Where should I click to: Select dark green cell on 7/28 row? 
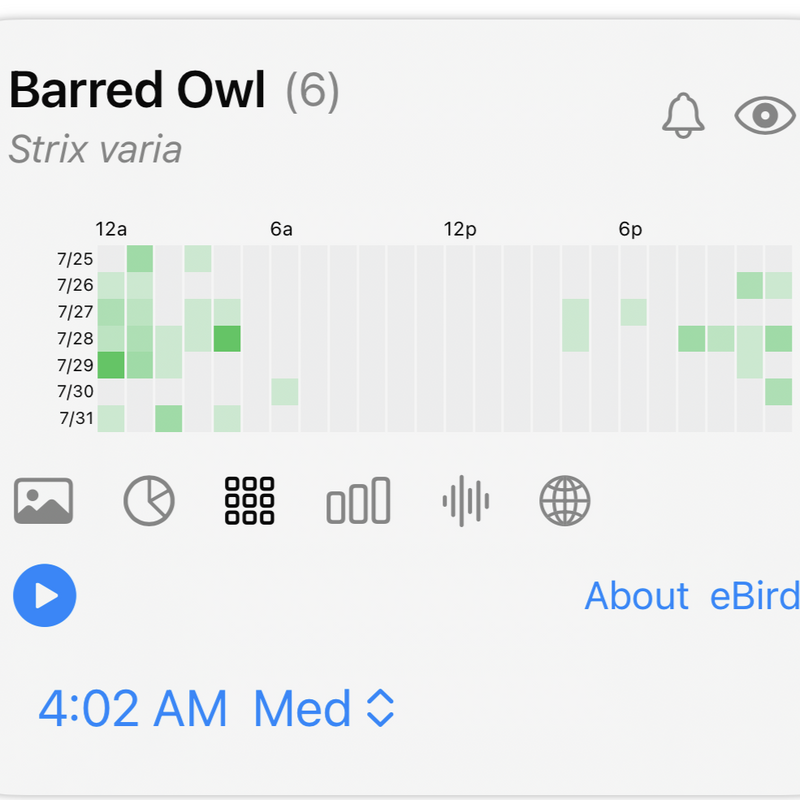click(x=227, y=339)
